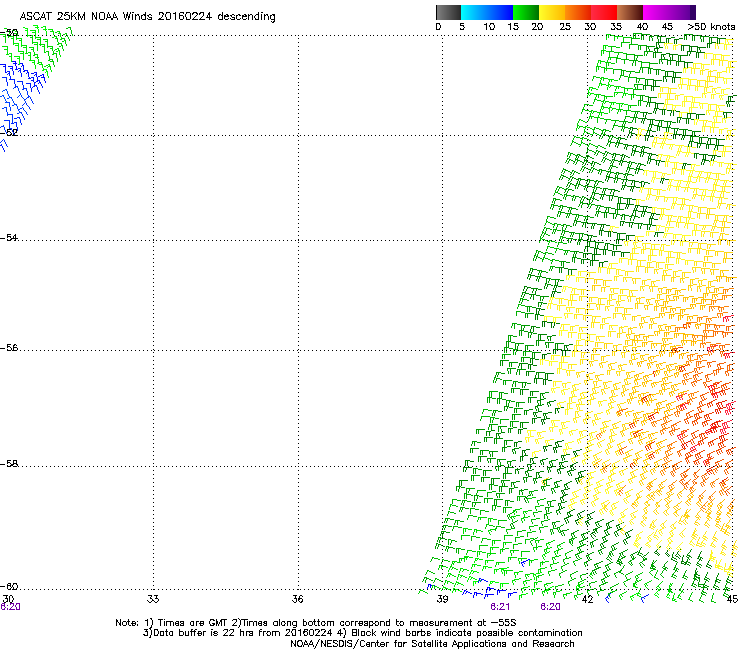Click the cyan-blue 5-15 knots color band
This screenshot has width=740, height=650.
pos(487,12)
